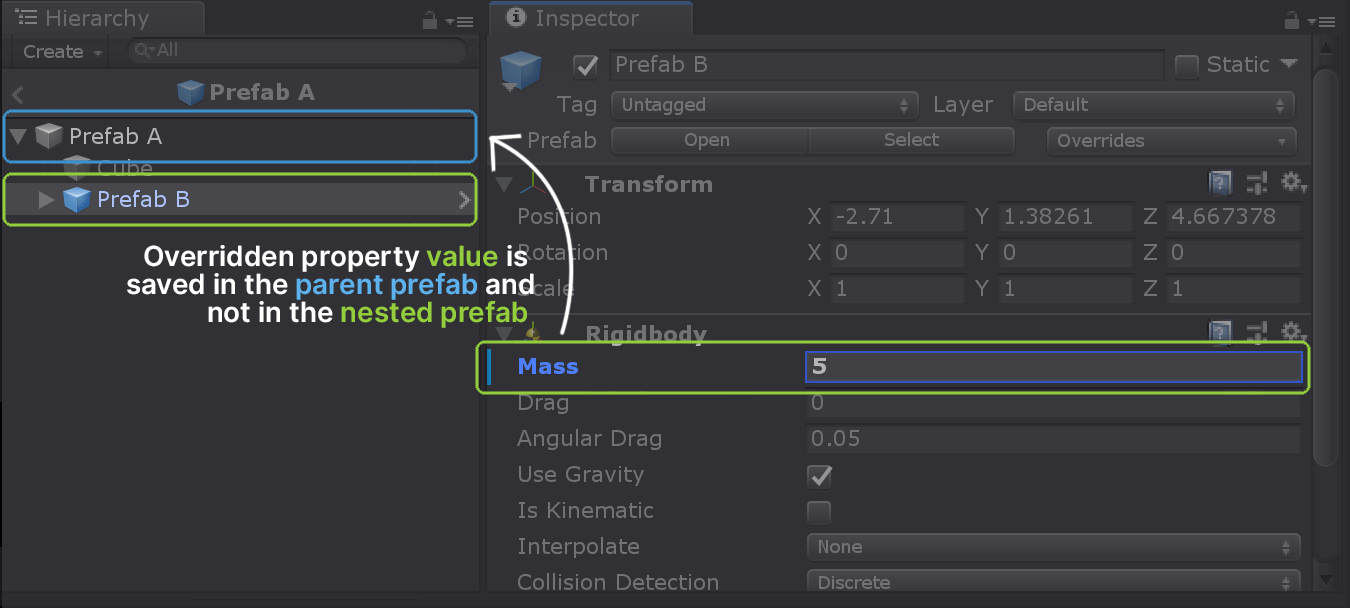1350x608 pixels.
Task: Enable the Static checkbox
Action: [1186, 66]
